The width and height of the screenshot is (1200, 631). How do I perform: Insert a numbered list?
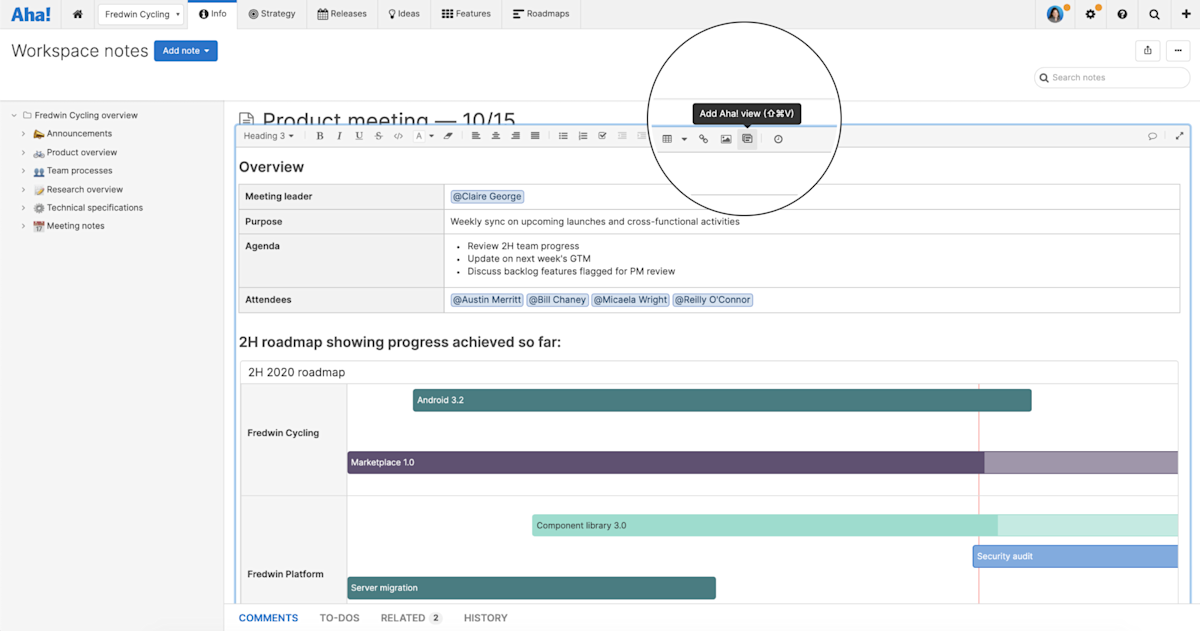(x=583, y=136)
